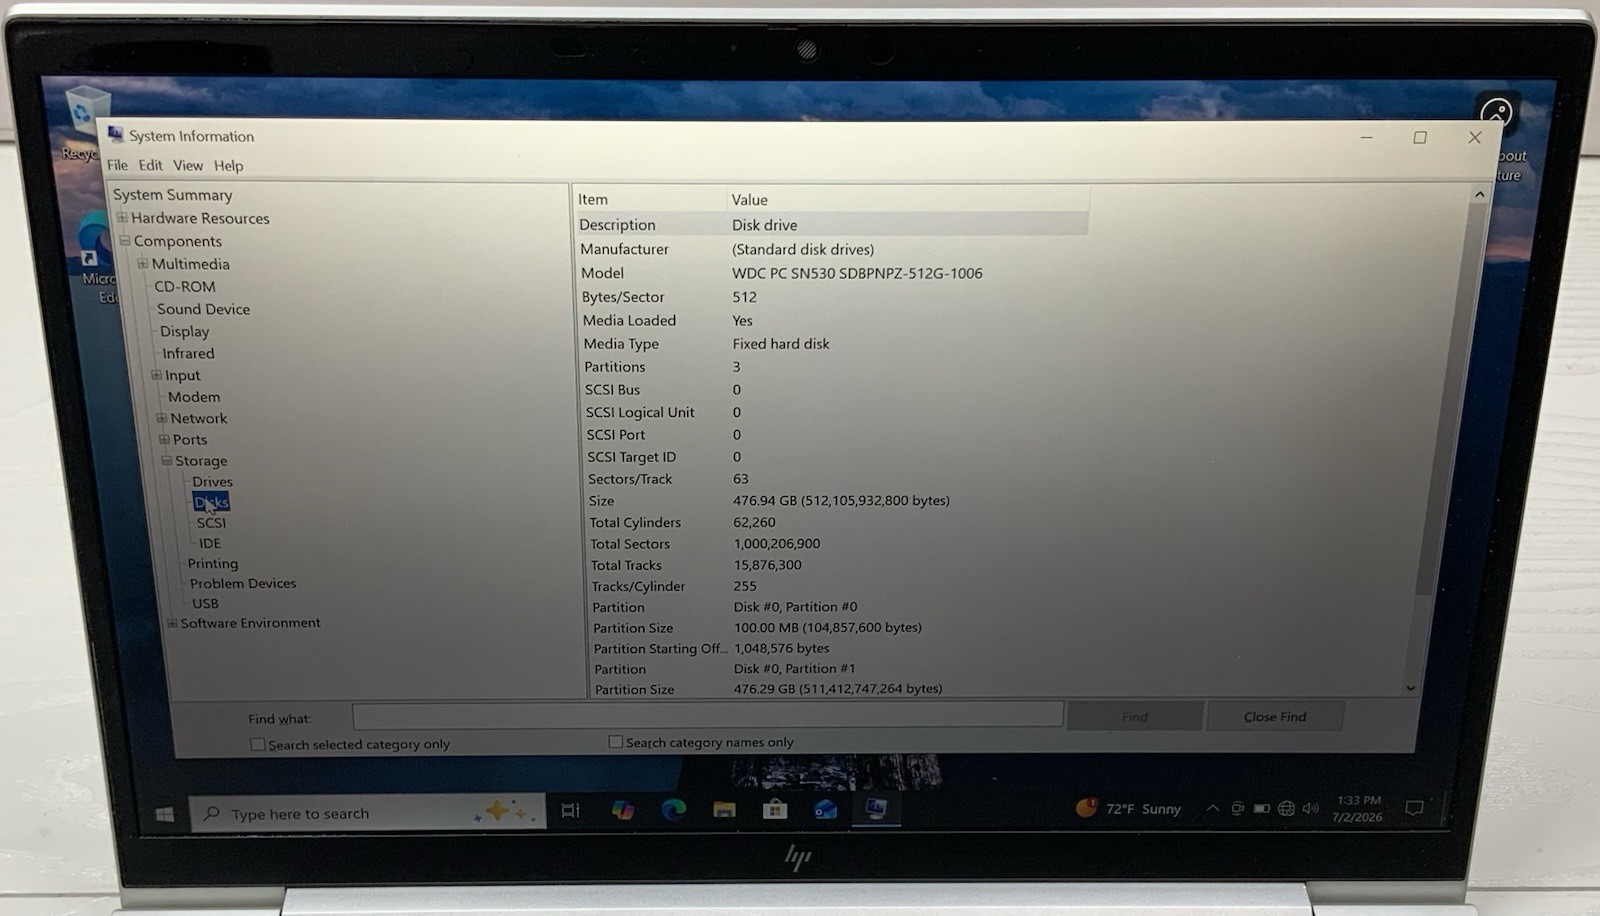The image size is (1600, 916).
Task: Select the Problem Devices tree item
Action: pos(243,584)
